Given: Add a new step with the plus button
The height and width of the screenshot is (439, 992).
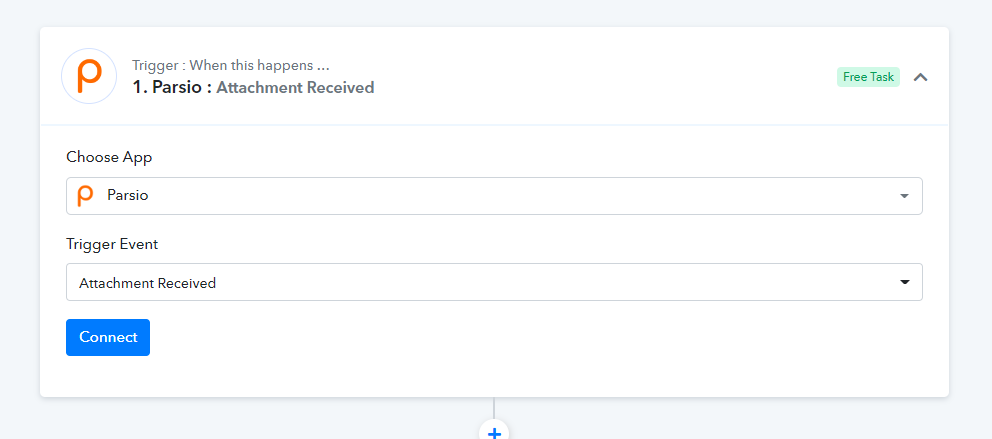Looking at the screenshot, I should [494, 431].
